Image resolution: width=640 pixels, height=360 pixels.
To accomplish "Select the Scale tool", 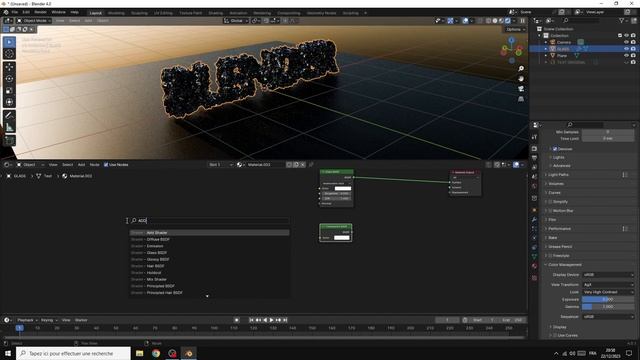I will (x=9, y=90).
